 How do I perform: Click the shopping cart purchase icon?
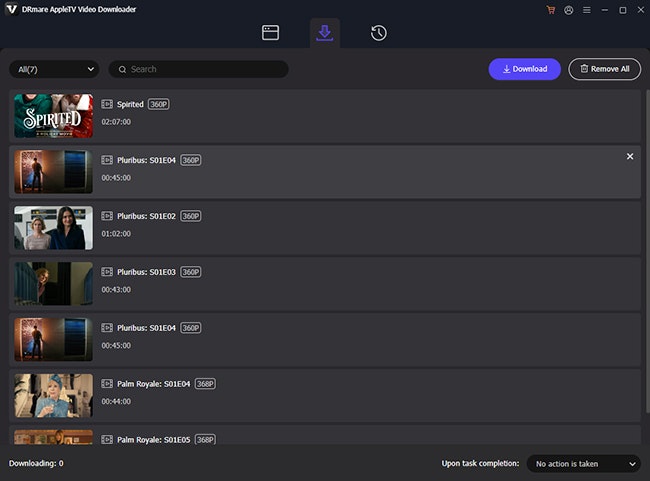point(551,10)
